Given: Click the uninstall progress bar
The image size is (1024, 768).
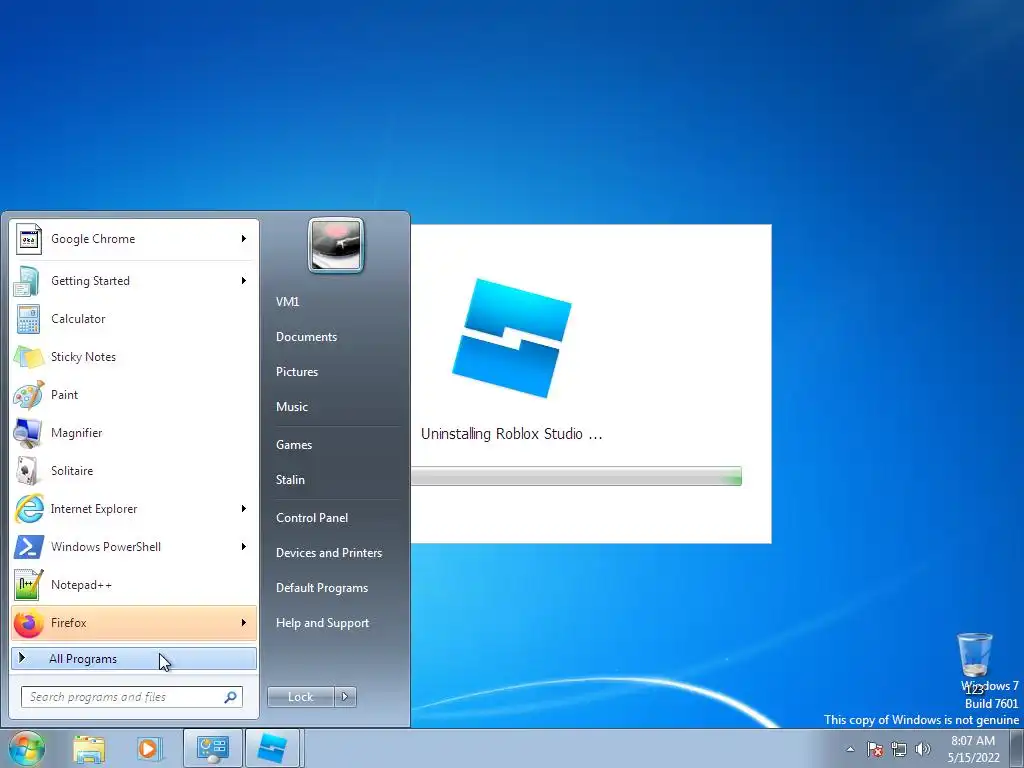Looking at the screenshot, I should click(x=576, y=476).
